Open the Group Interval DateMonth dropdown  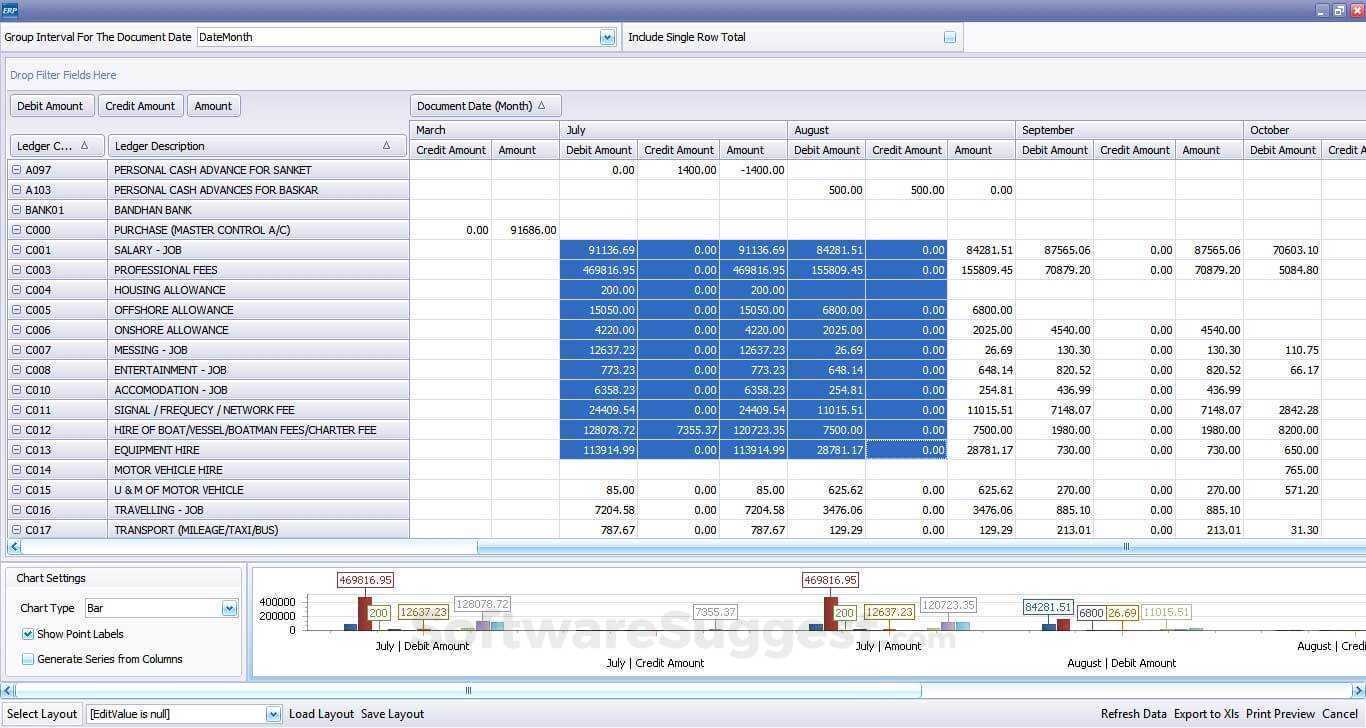click(x=607, y=38)
